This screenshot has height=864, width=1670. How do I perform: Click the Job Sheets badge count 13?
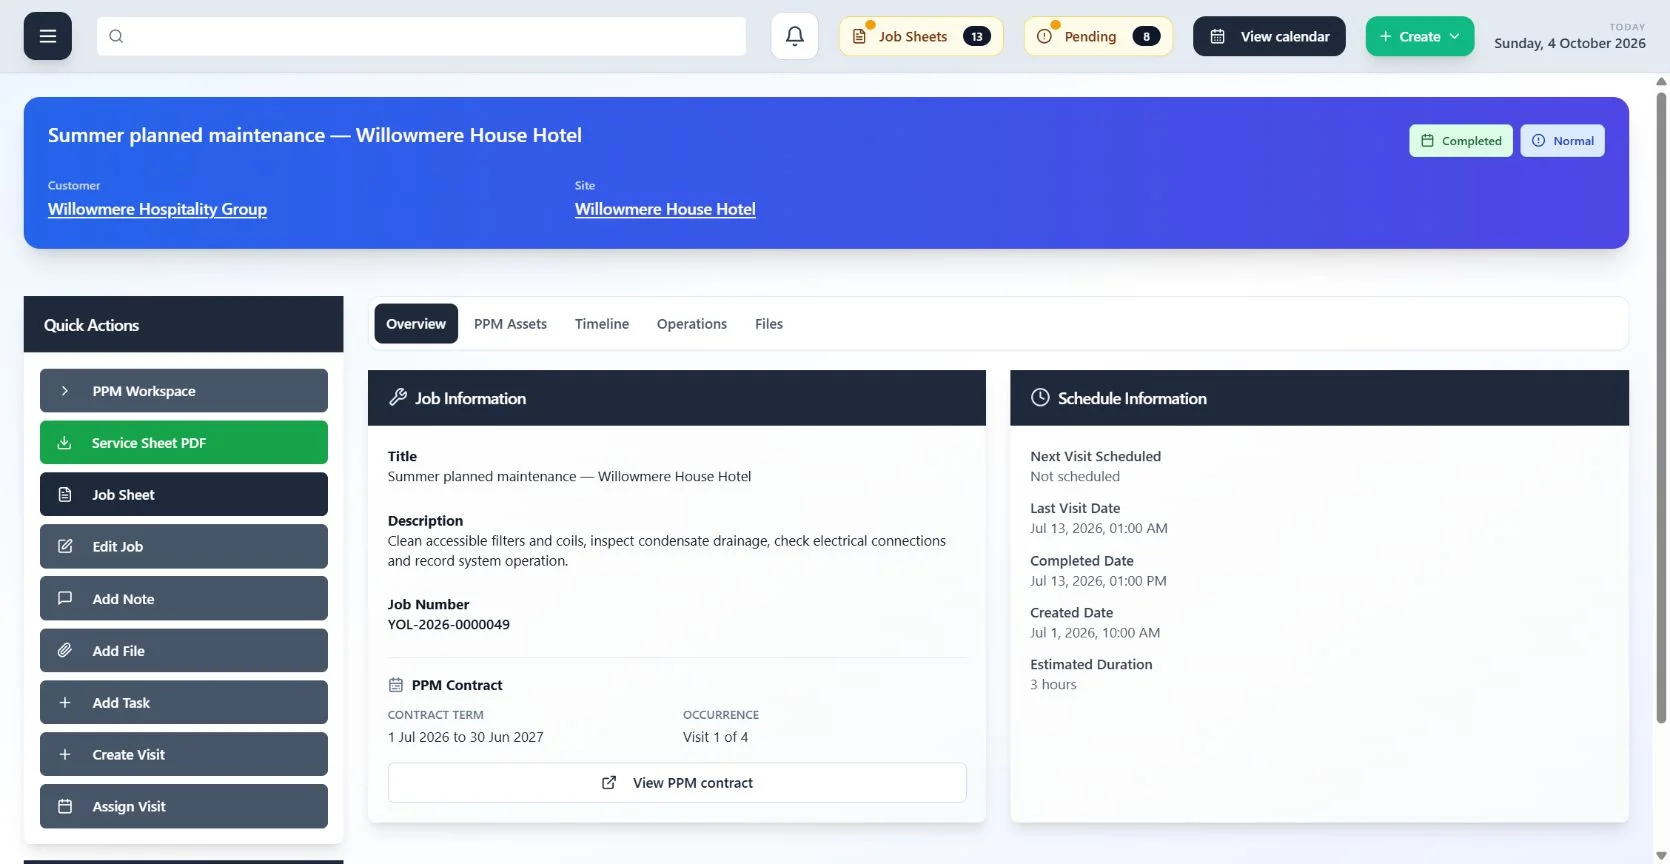[977, 36]
